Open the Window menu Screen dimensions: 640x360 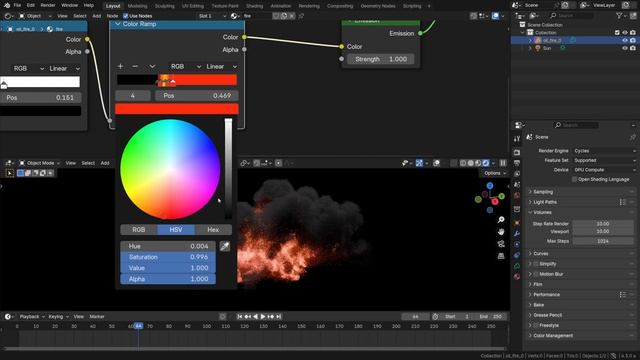click(x=69, y=6)
